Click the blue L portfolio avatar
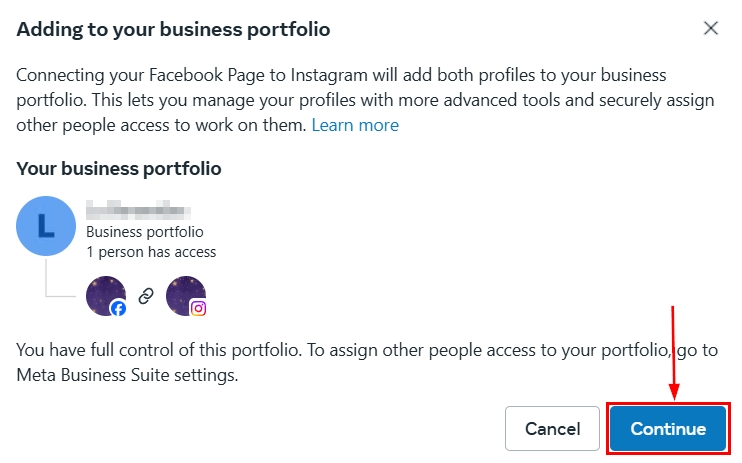Screen dimensions: 742x463 (46, 226)
